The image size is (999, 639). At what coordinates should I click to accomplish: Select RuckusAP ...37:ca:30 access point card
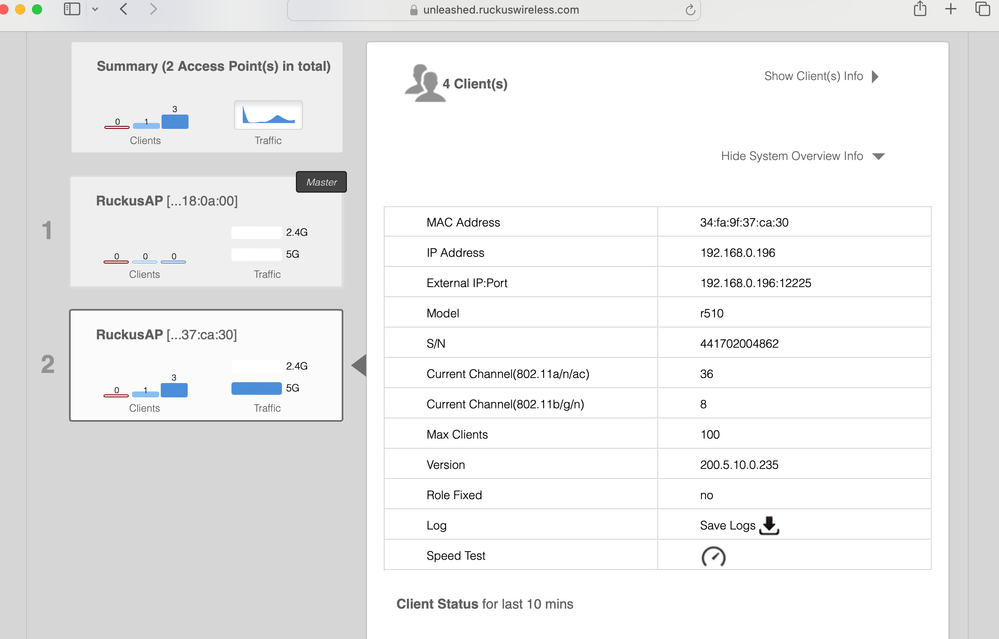206,365
